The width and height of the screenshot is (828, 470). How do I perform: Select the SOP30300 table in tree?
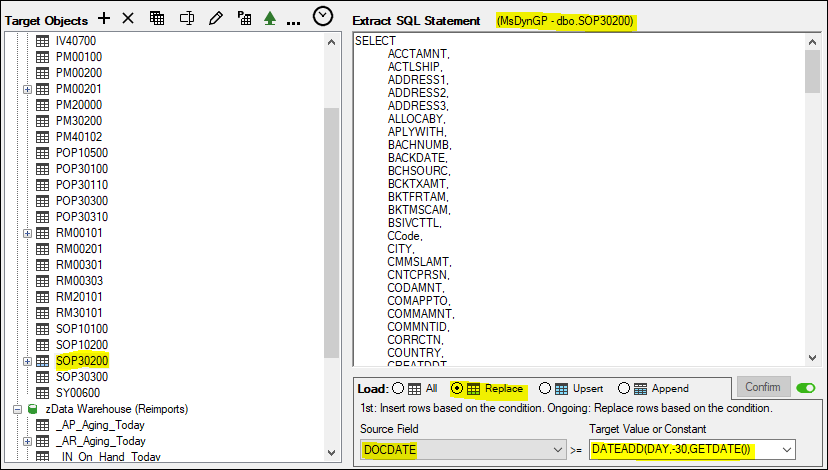[x=82, y=377]
